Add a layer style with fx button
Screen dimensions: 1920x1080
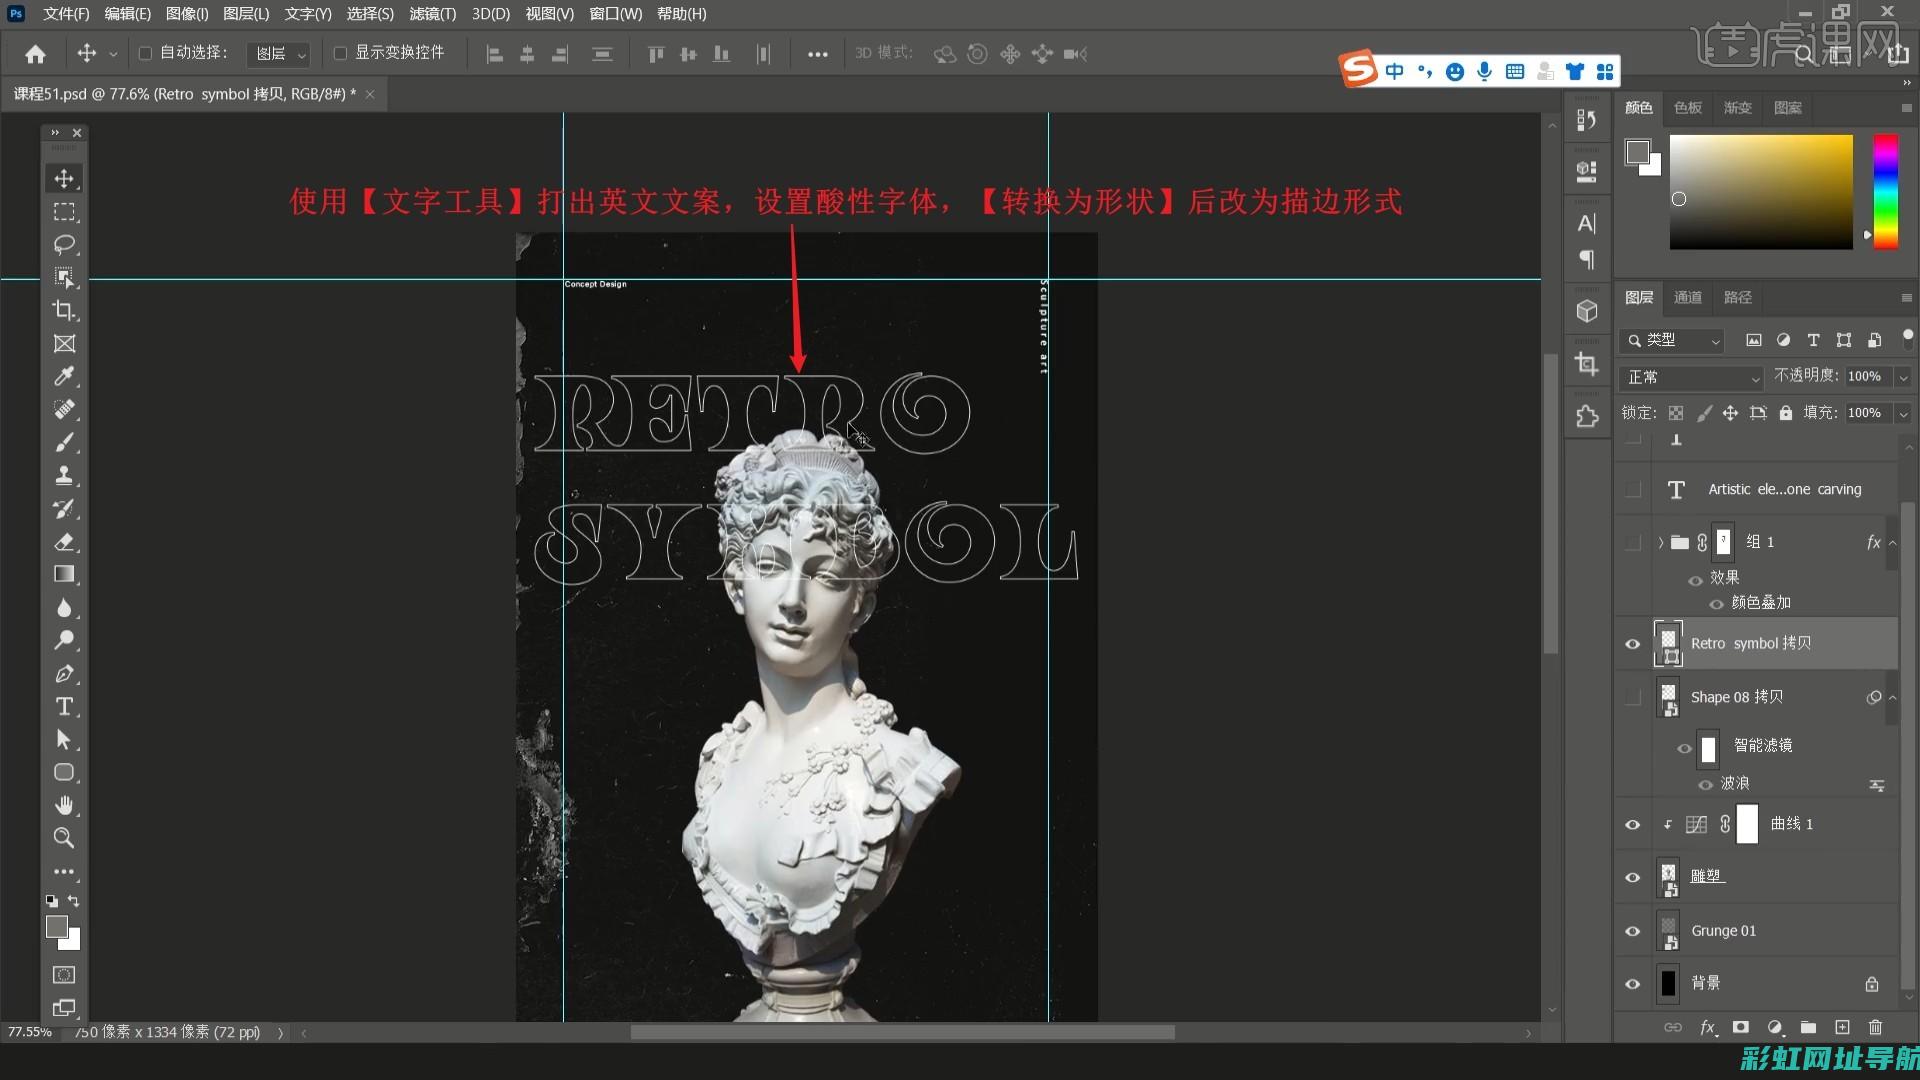1709,1027
